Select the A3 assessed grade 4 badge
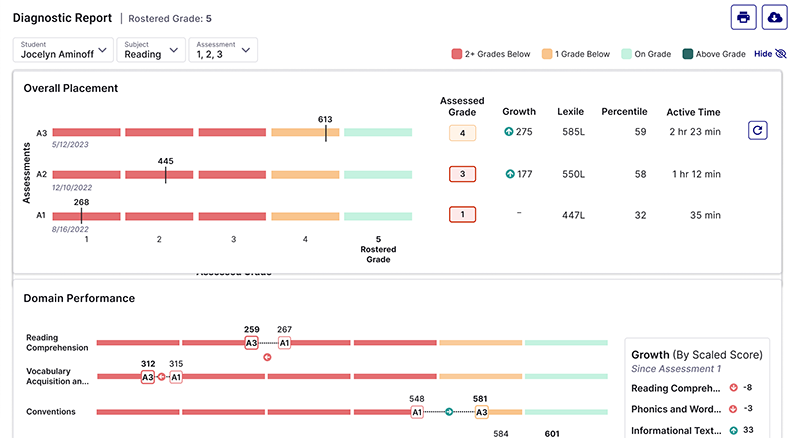This screenshot has height=438, width=800. click(462, 132)
